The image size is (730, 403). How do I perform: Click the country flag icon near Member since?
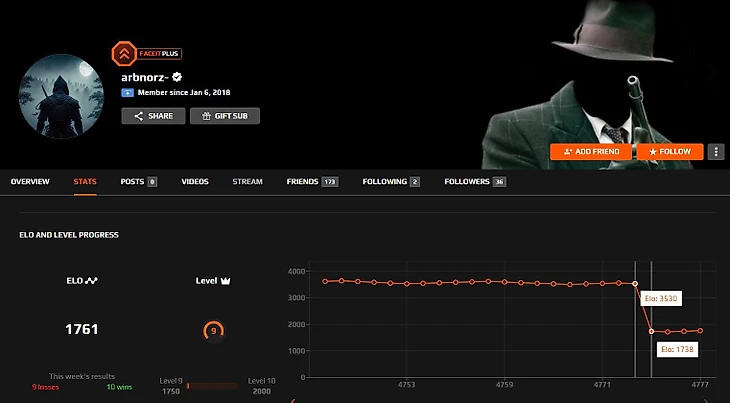click(128, 93)
